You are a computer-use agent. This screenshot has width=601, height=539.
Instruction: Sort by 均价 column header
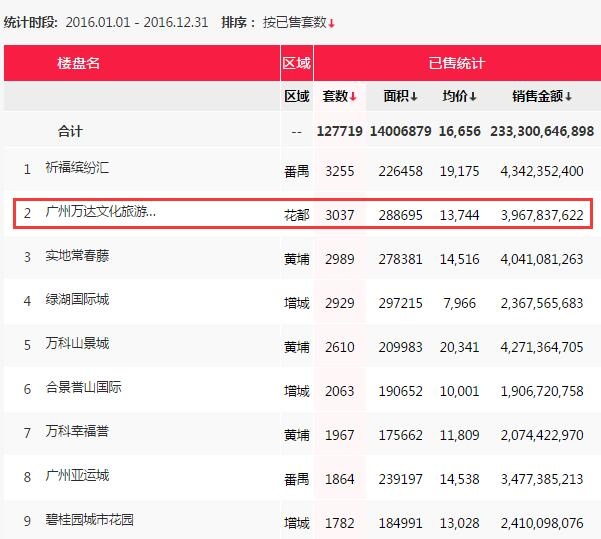point(460,96)
